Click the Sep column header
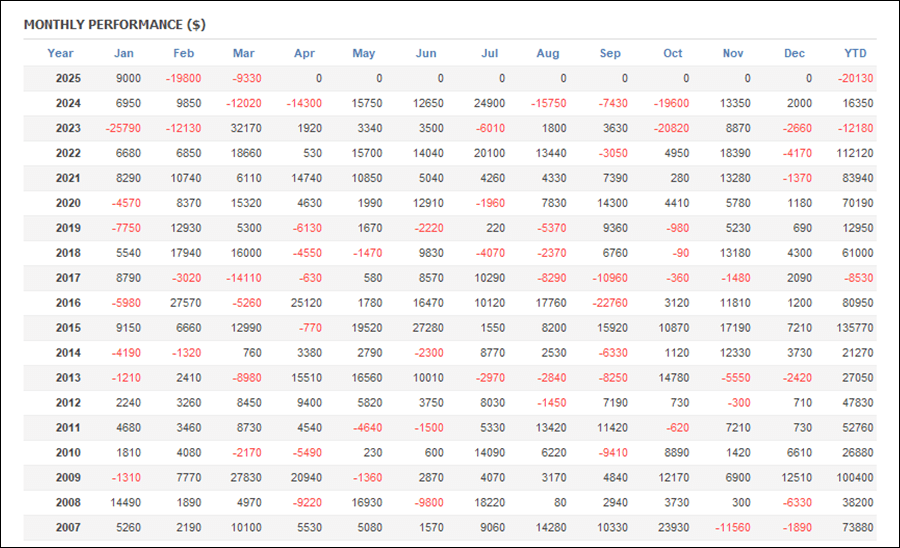 [x=610, y=53]
